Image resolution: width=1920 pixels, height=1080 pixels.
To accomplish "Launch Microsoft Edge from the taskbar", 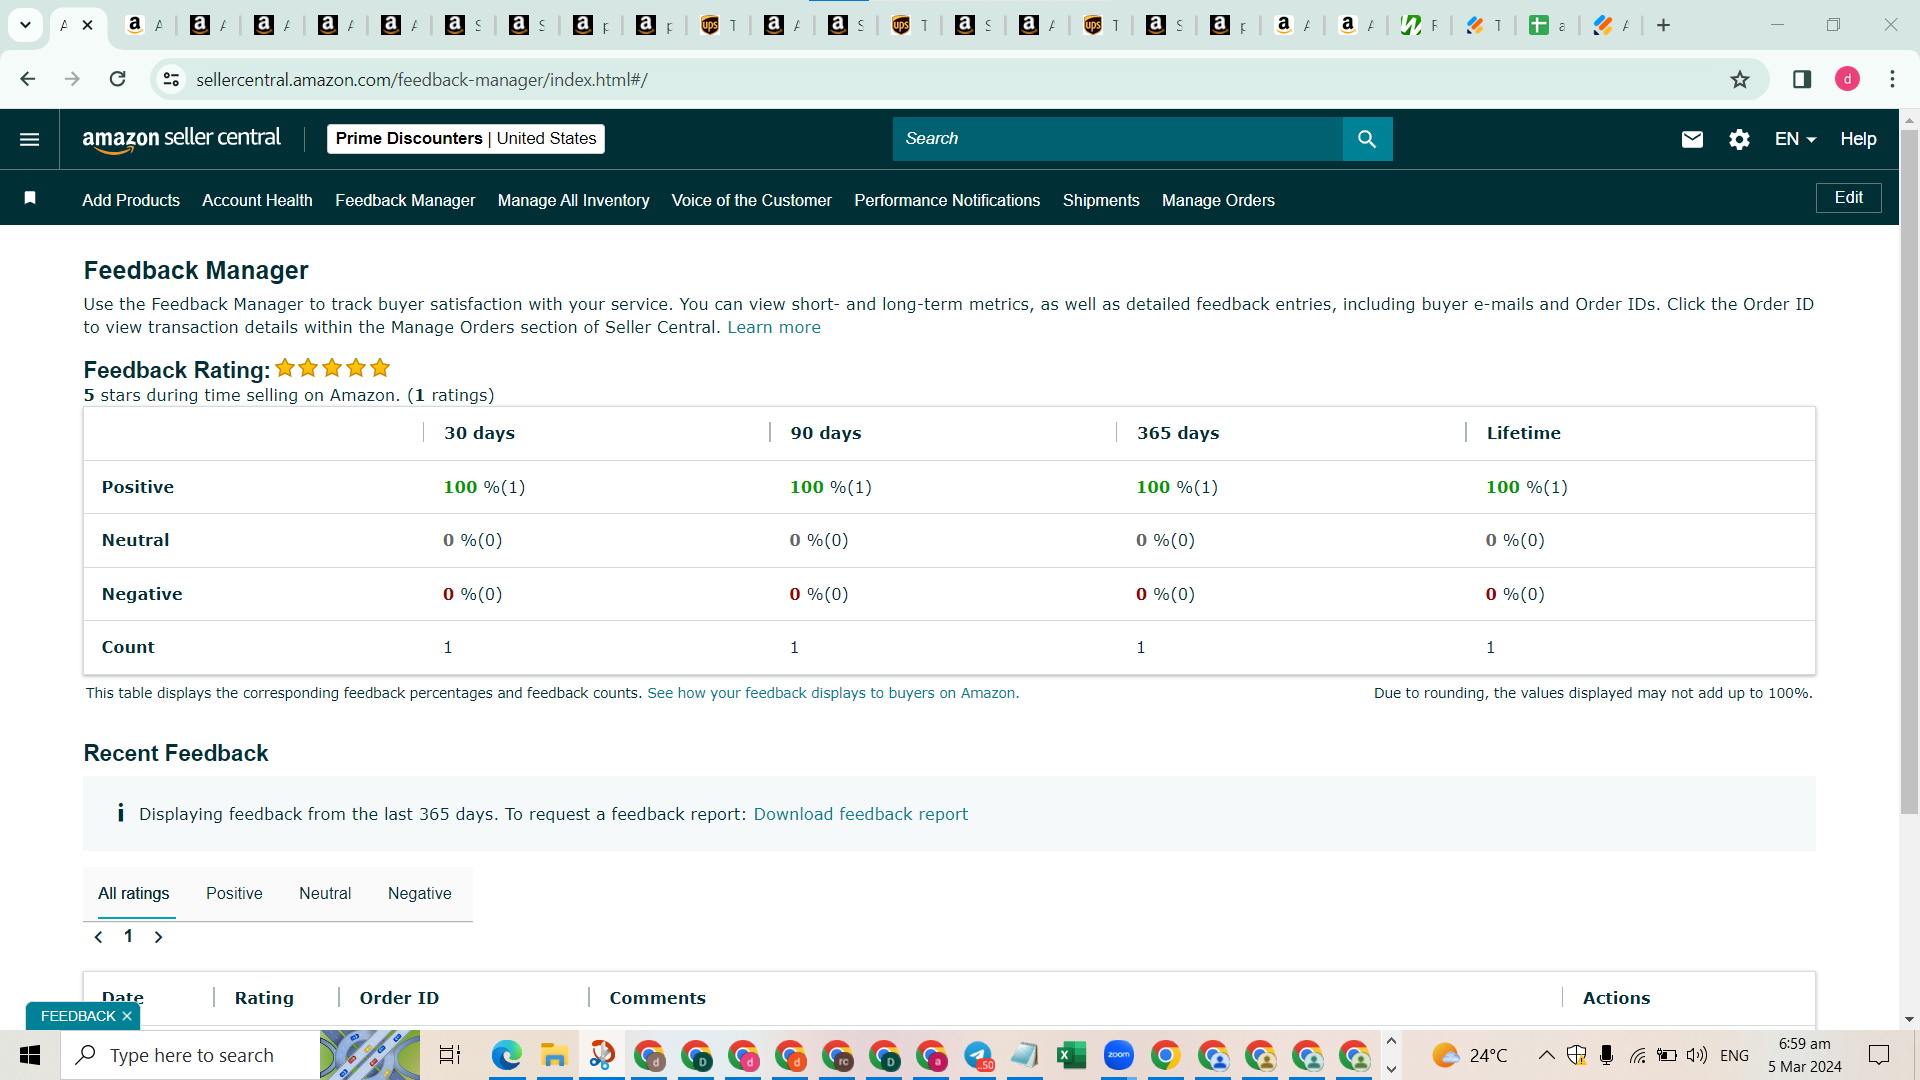I will point(506,1055).
